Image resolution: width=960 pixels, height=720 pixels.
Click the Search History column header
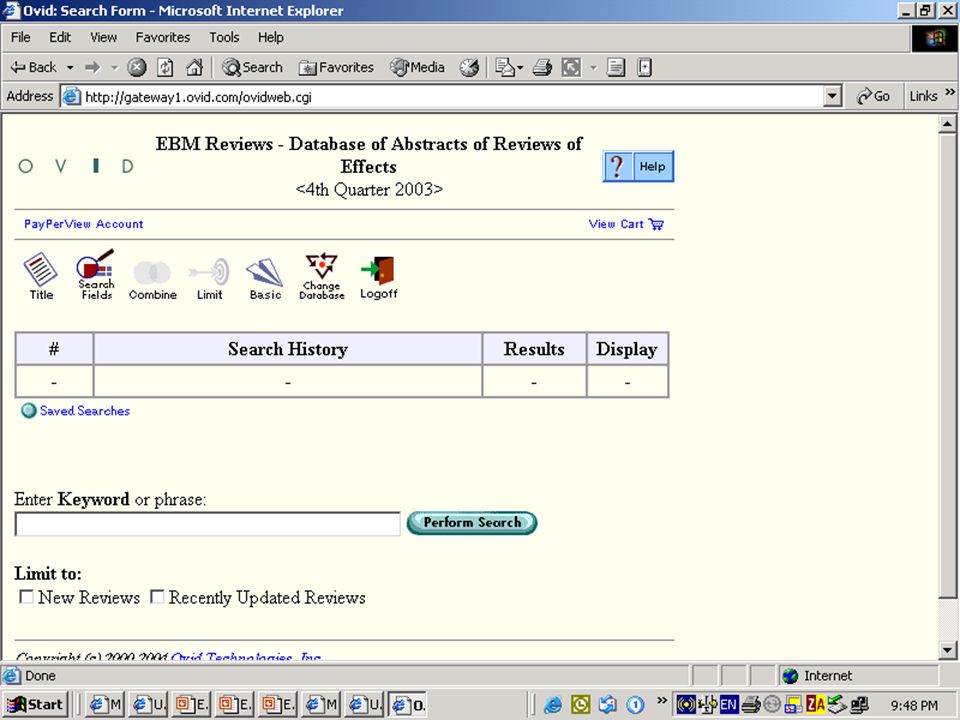click(288, 349)
